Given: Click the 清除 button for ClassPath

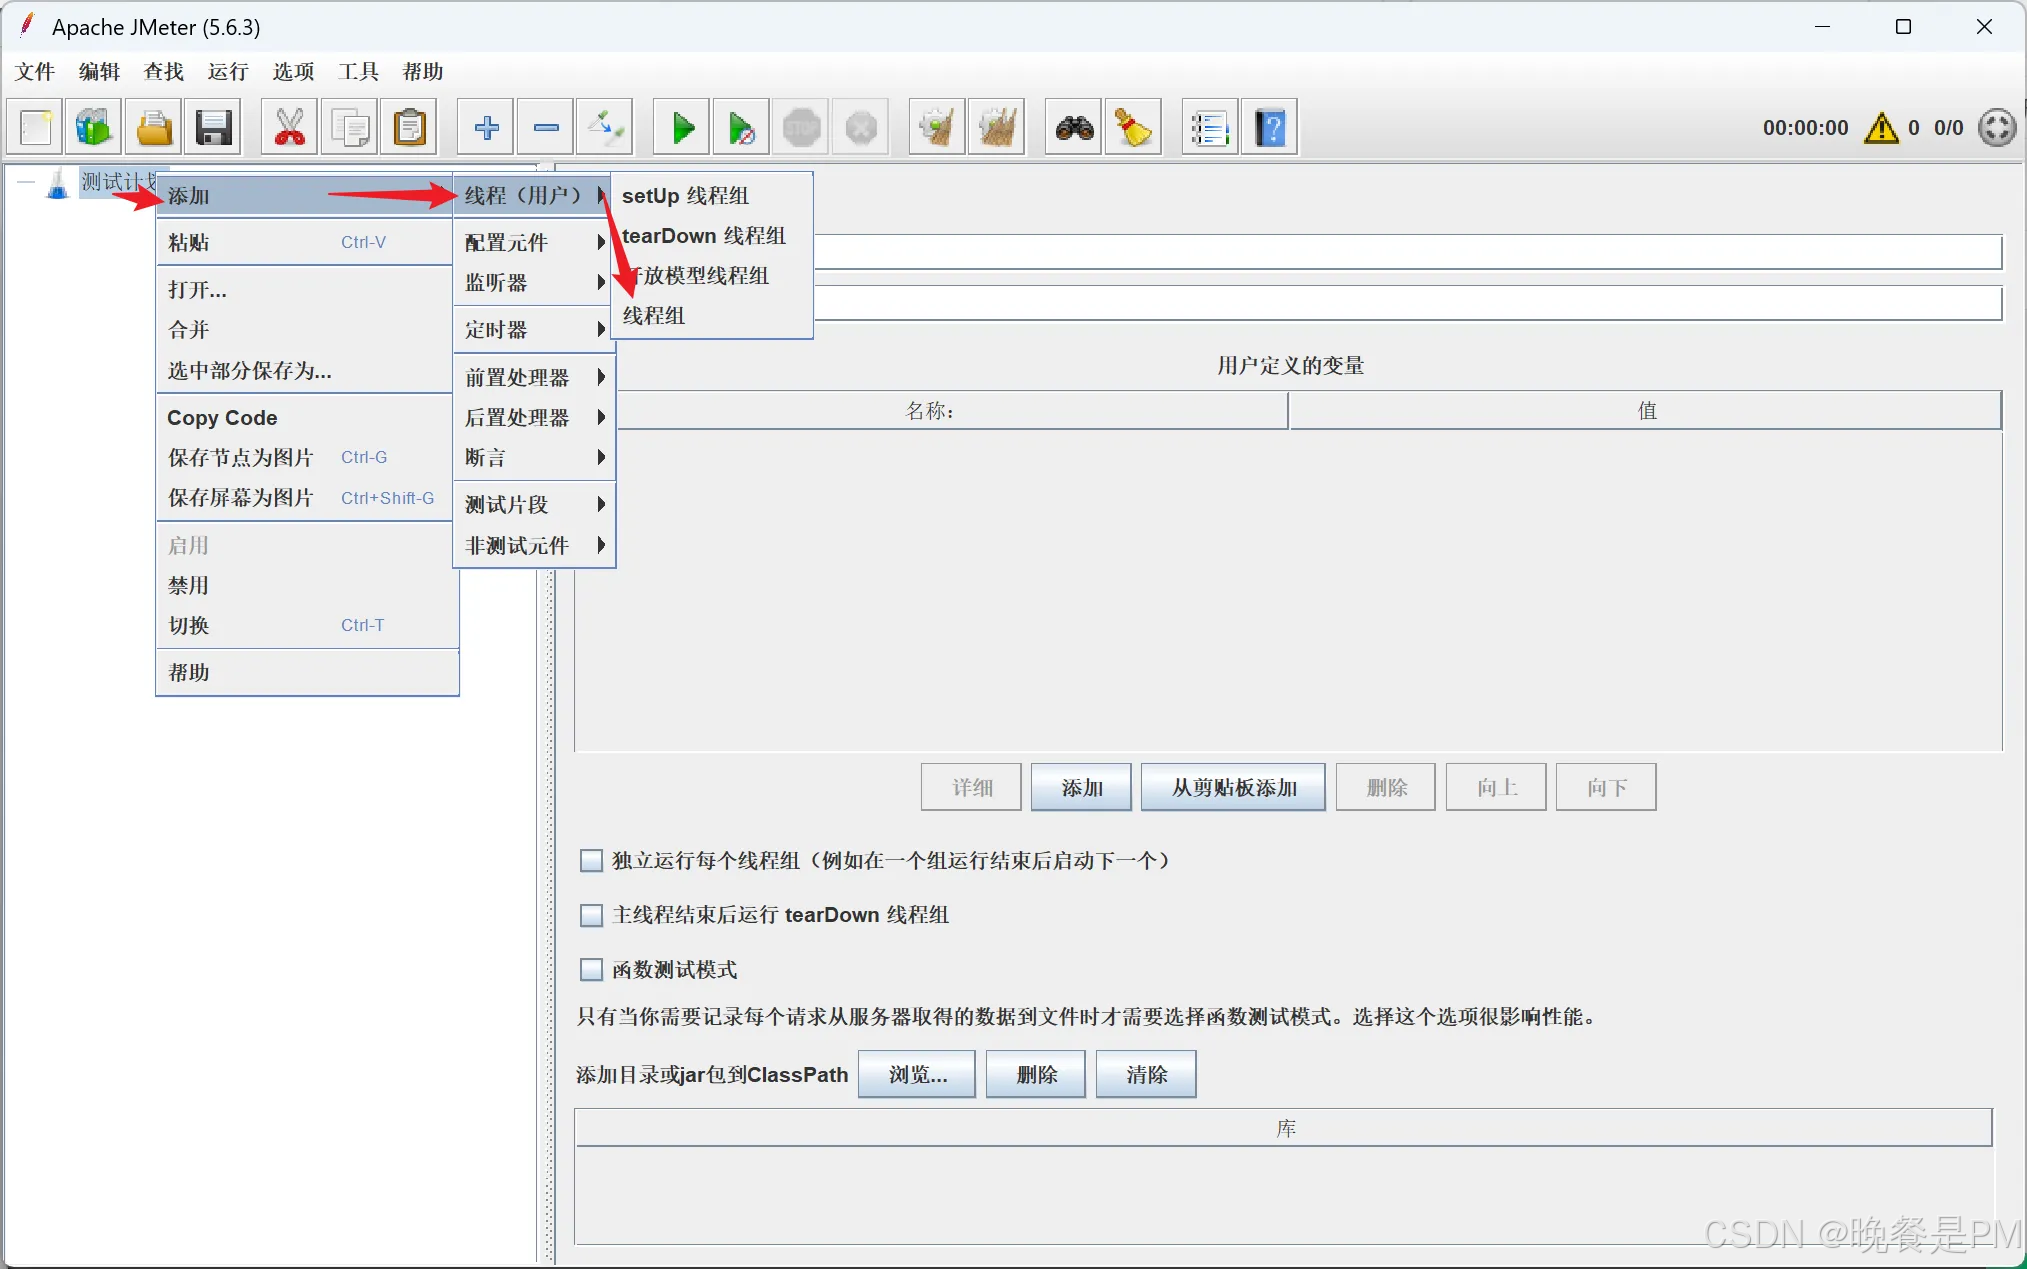Looking at the screenshot, I should 1146,1075.
